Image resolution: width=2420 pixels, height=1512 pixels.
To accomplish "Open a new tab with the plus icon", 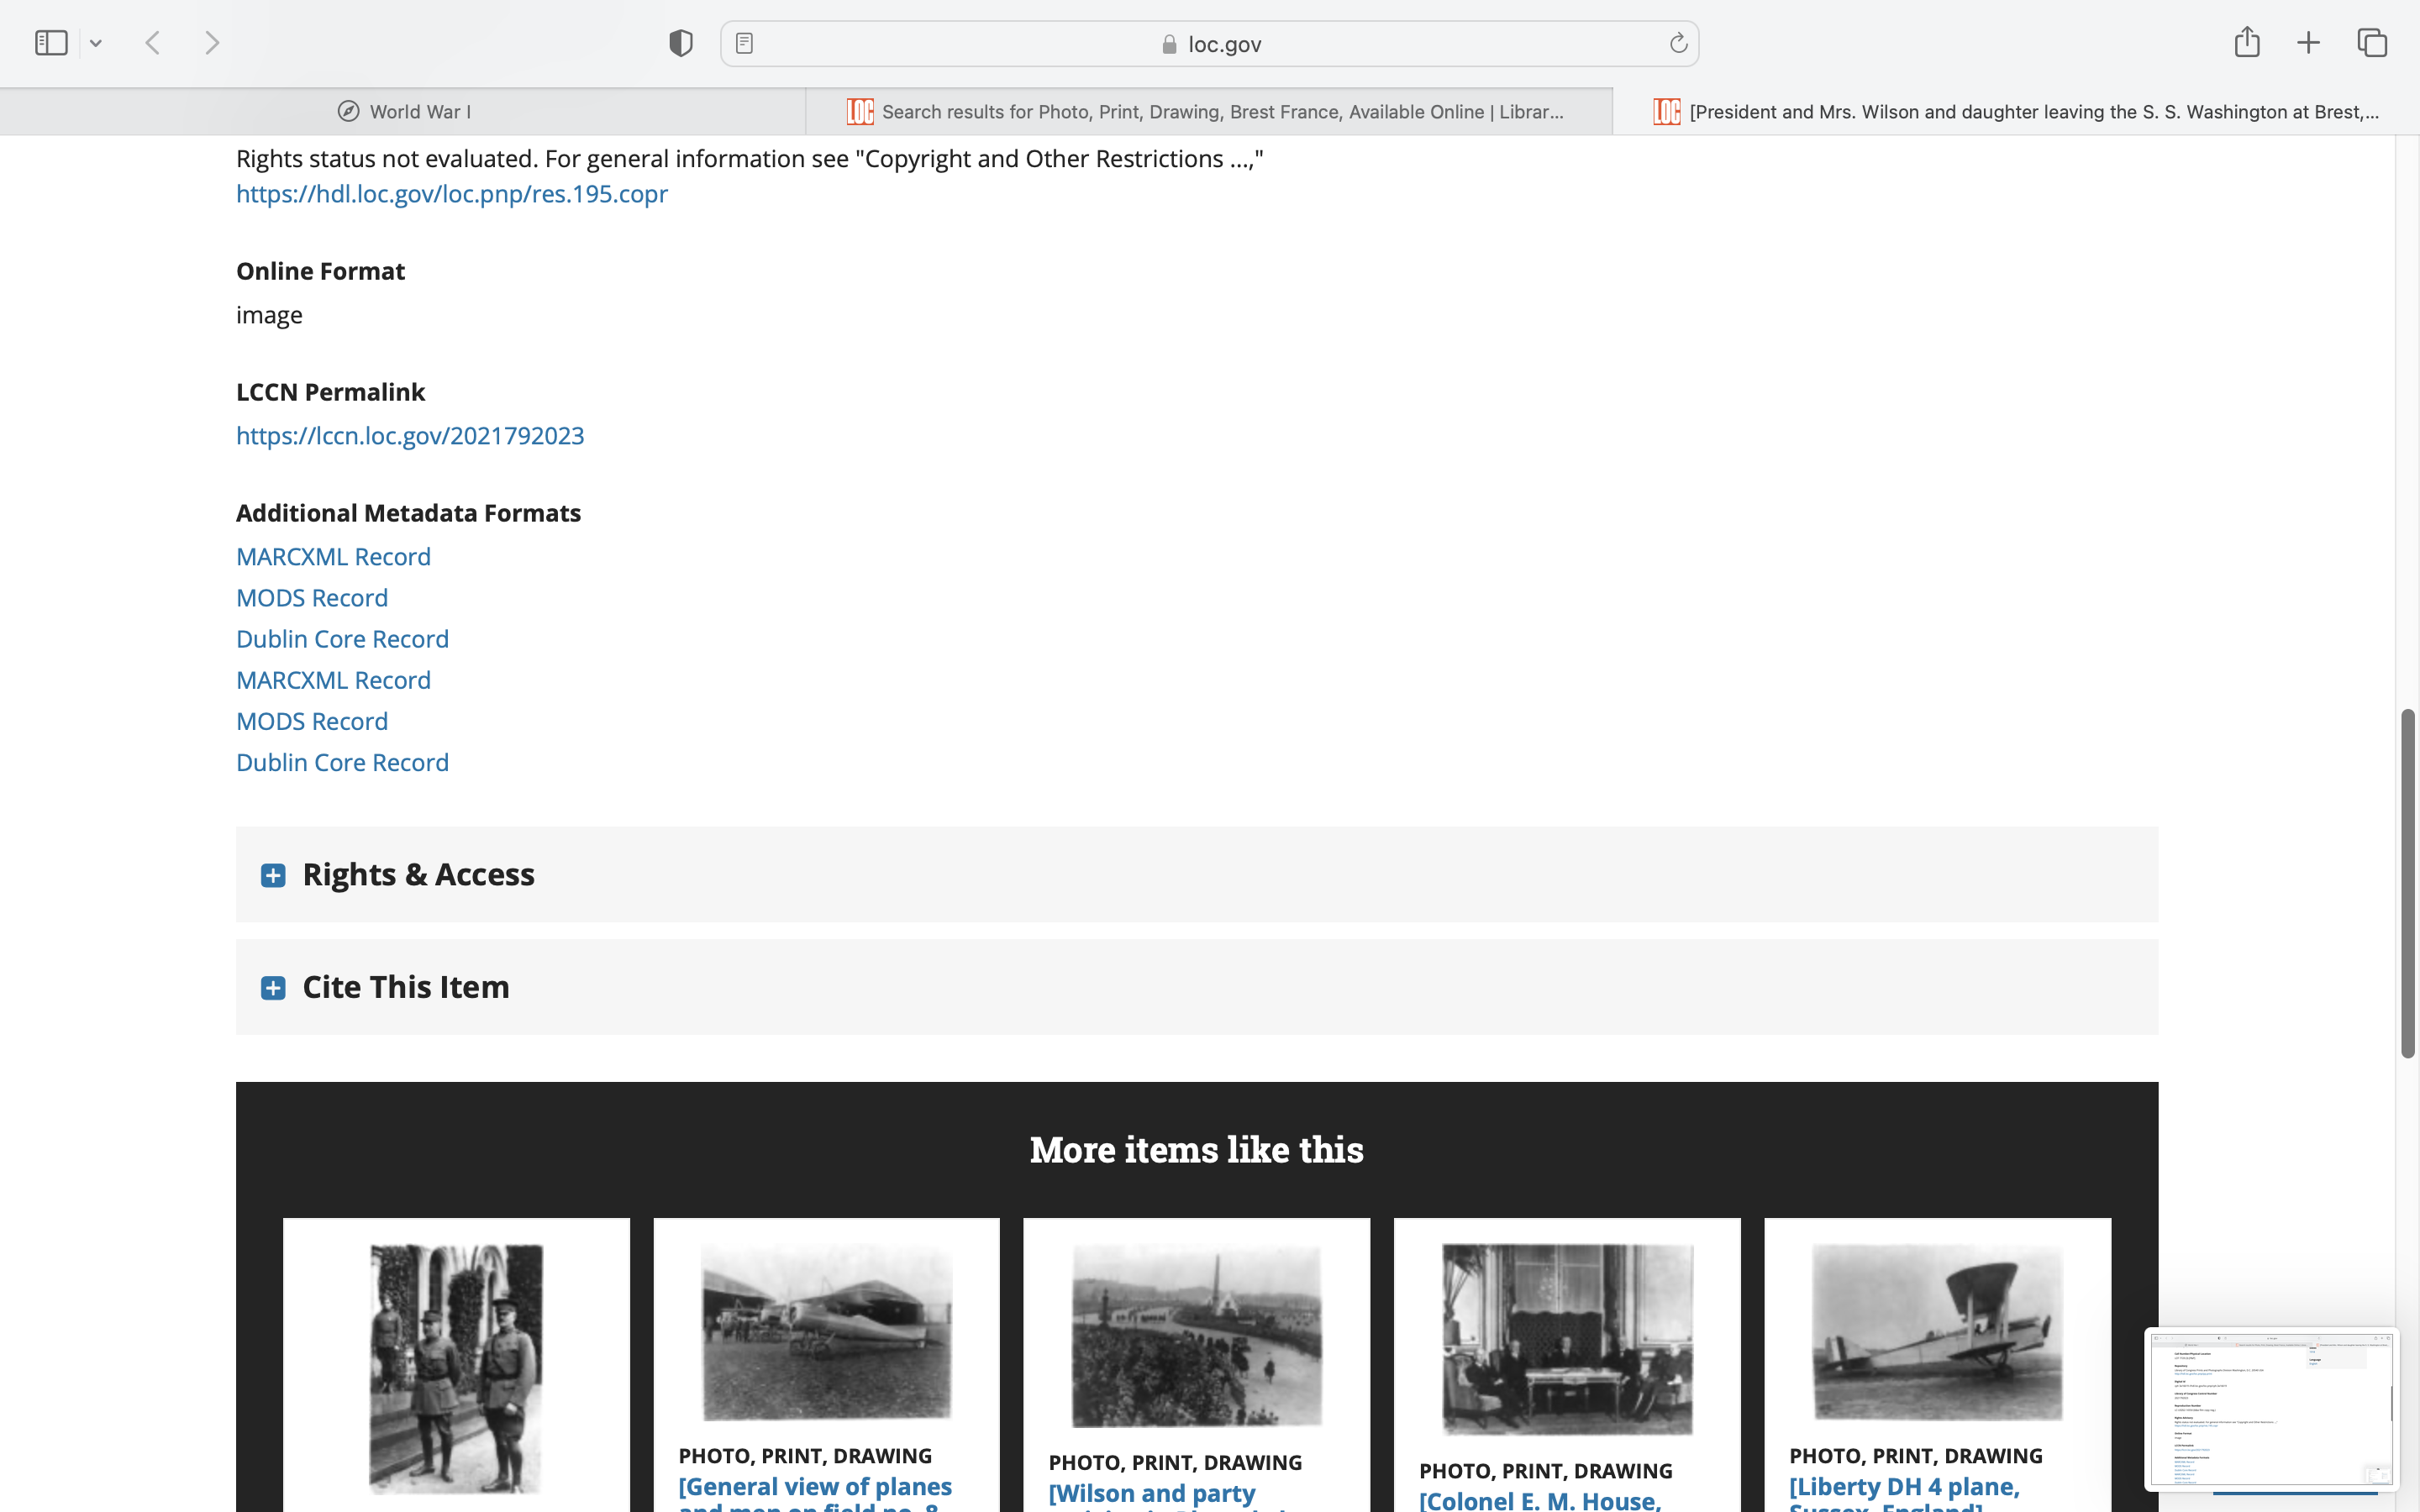I will 2308,43.
